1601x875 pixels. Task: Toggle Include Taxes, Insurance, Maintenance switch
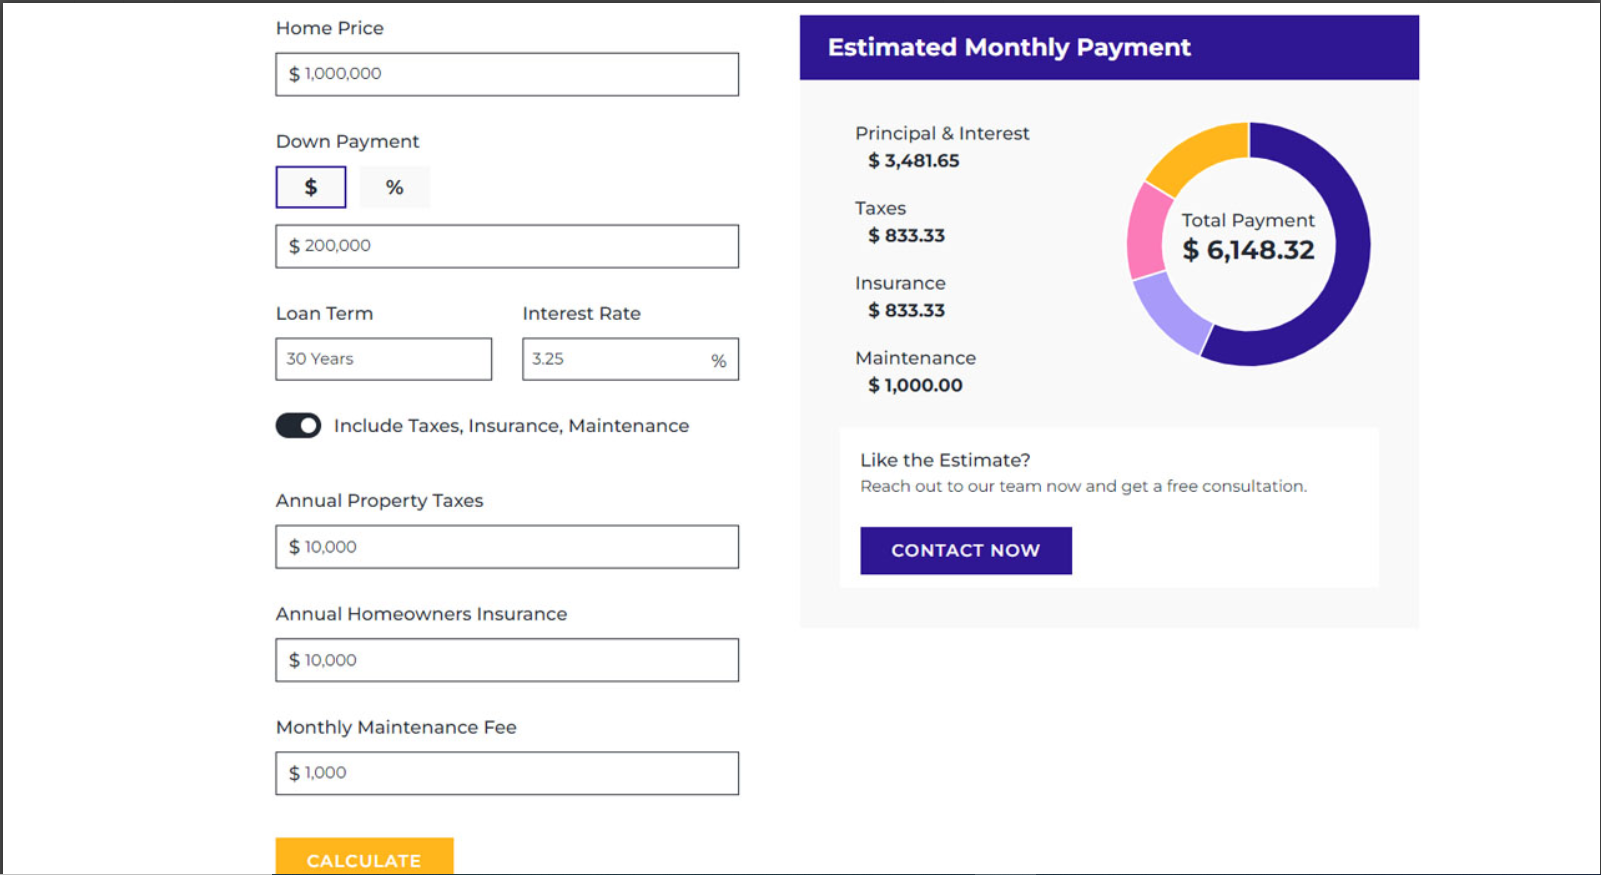click(298, 426)
